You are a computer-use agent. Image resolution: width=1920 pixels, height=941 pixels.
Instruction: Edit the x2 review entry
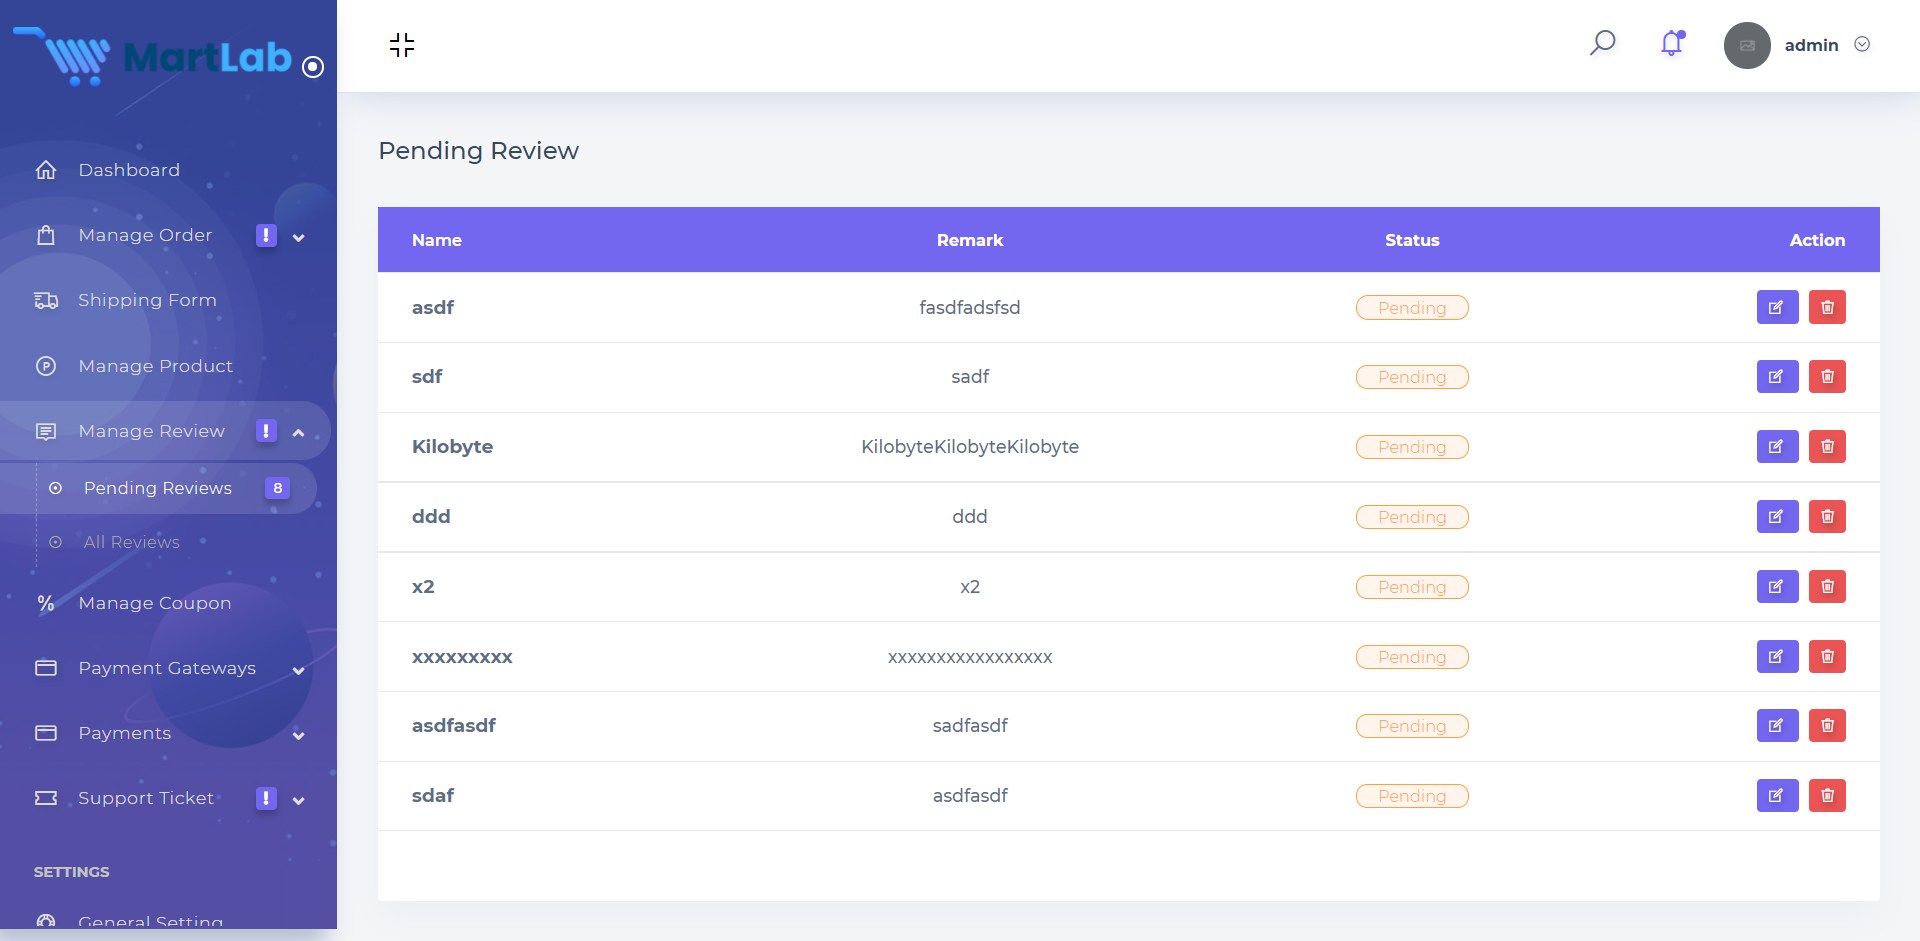(1777, 587)
